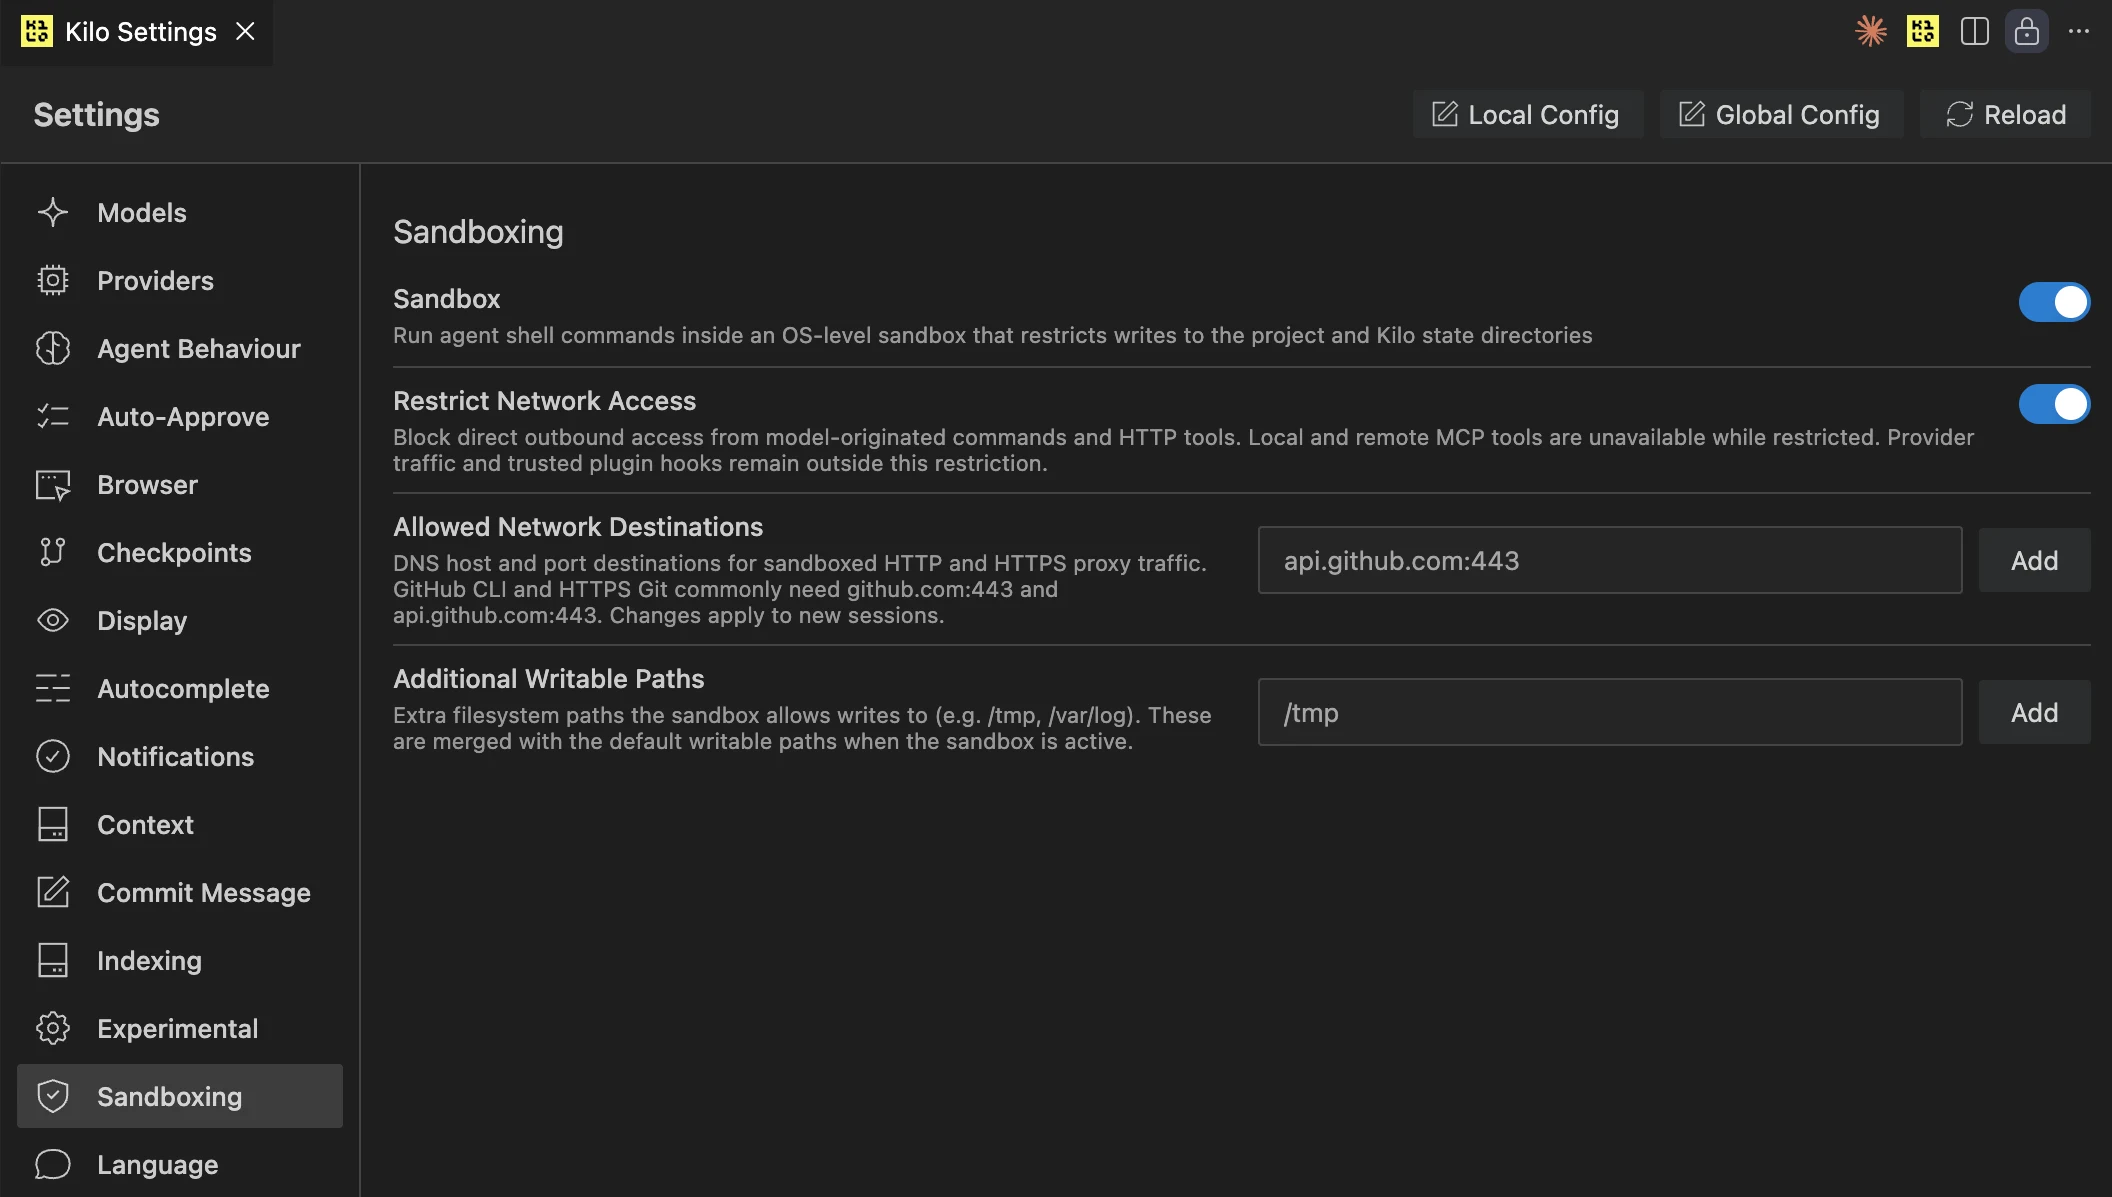Click the Additional Writable Paths label
The width and height of the screenshot is (2112, 1197).
pyautogui.click(x=549, y=679)
